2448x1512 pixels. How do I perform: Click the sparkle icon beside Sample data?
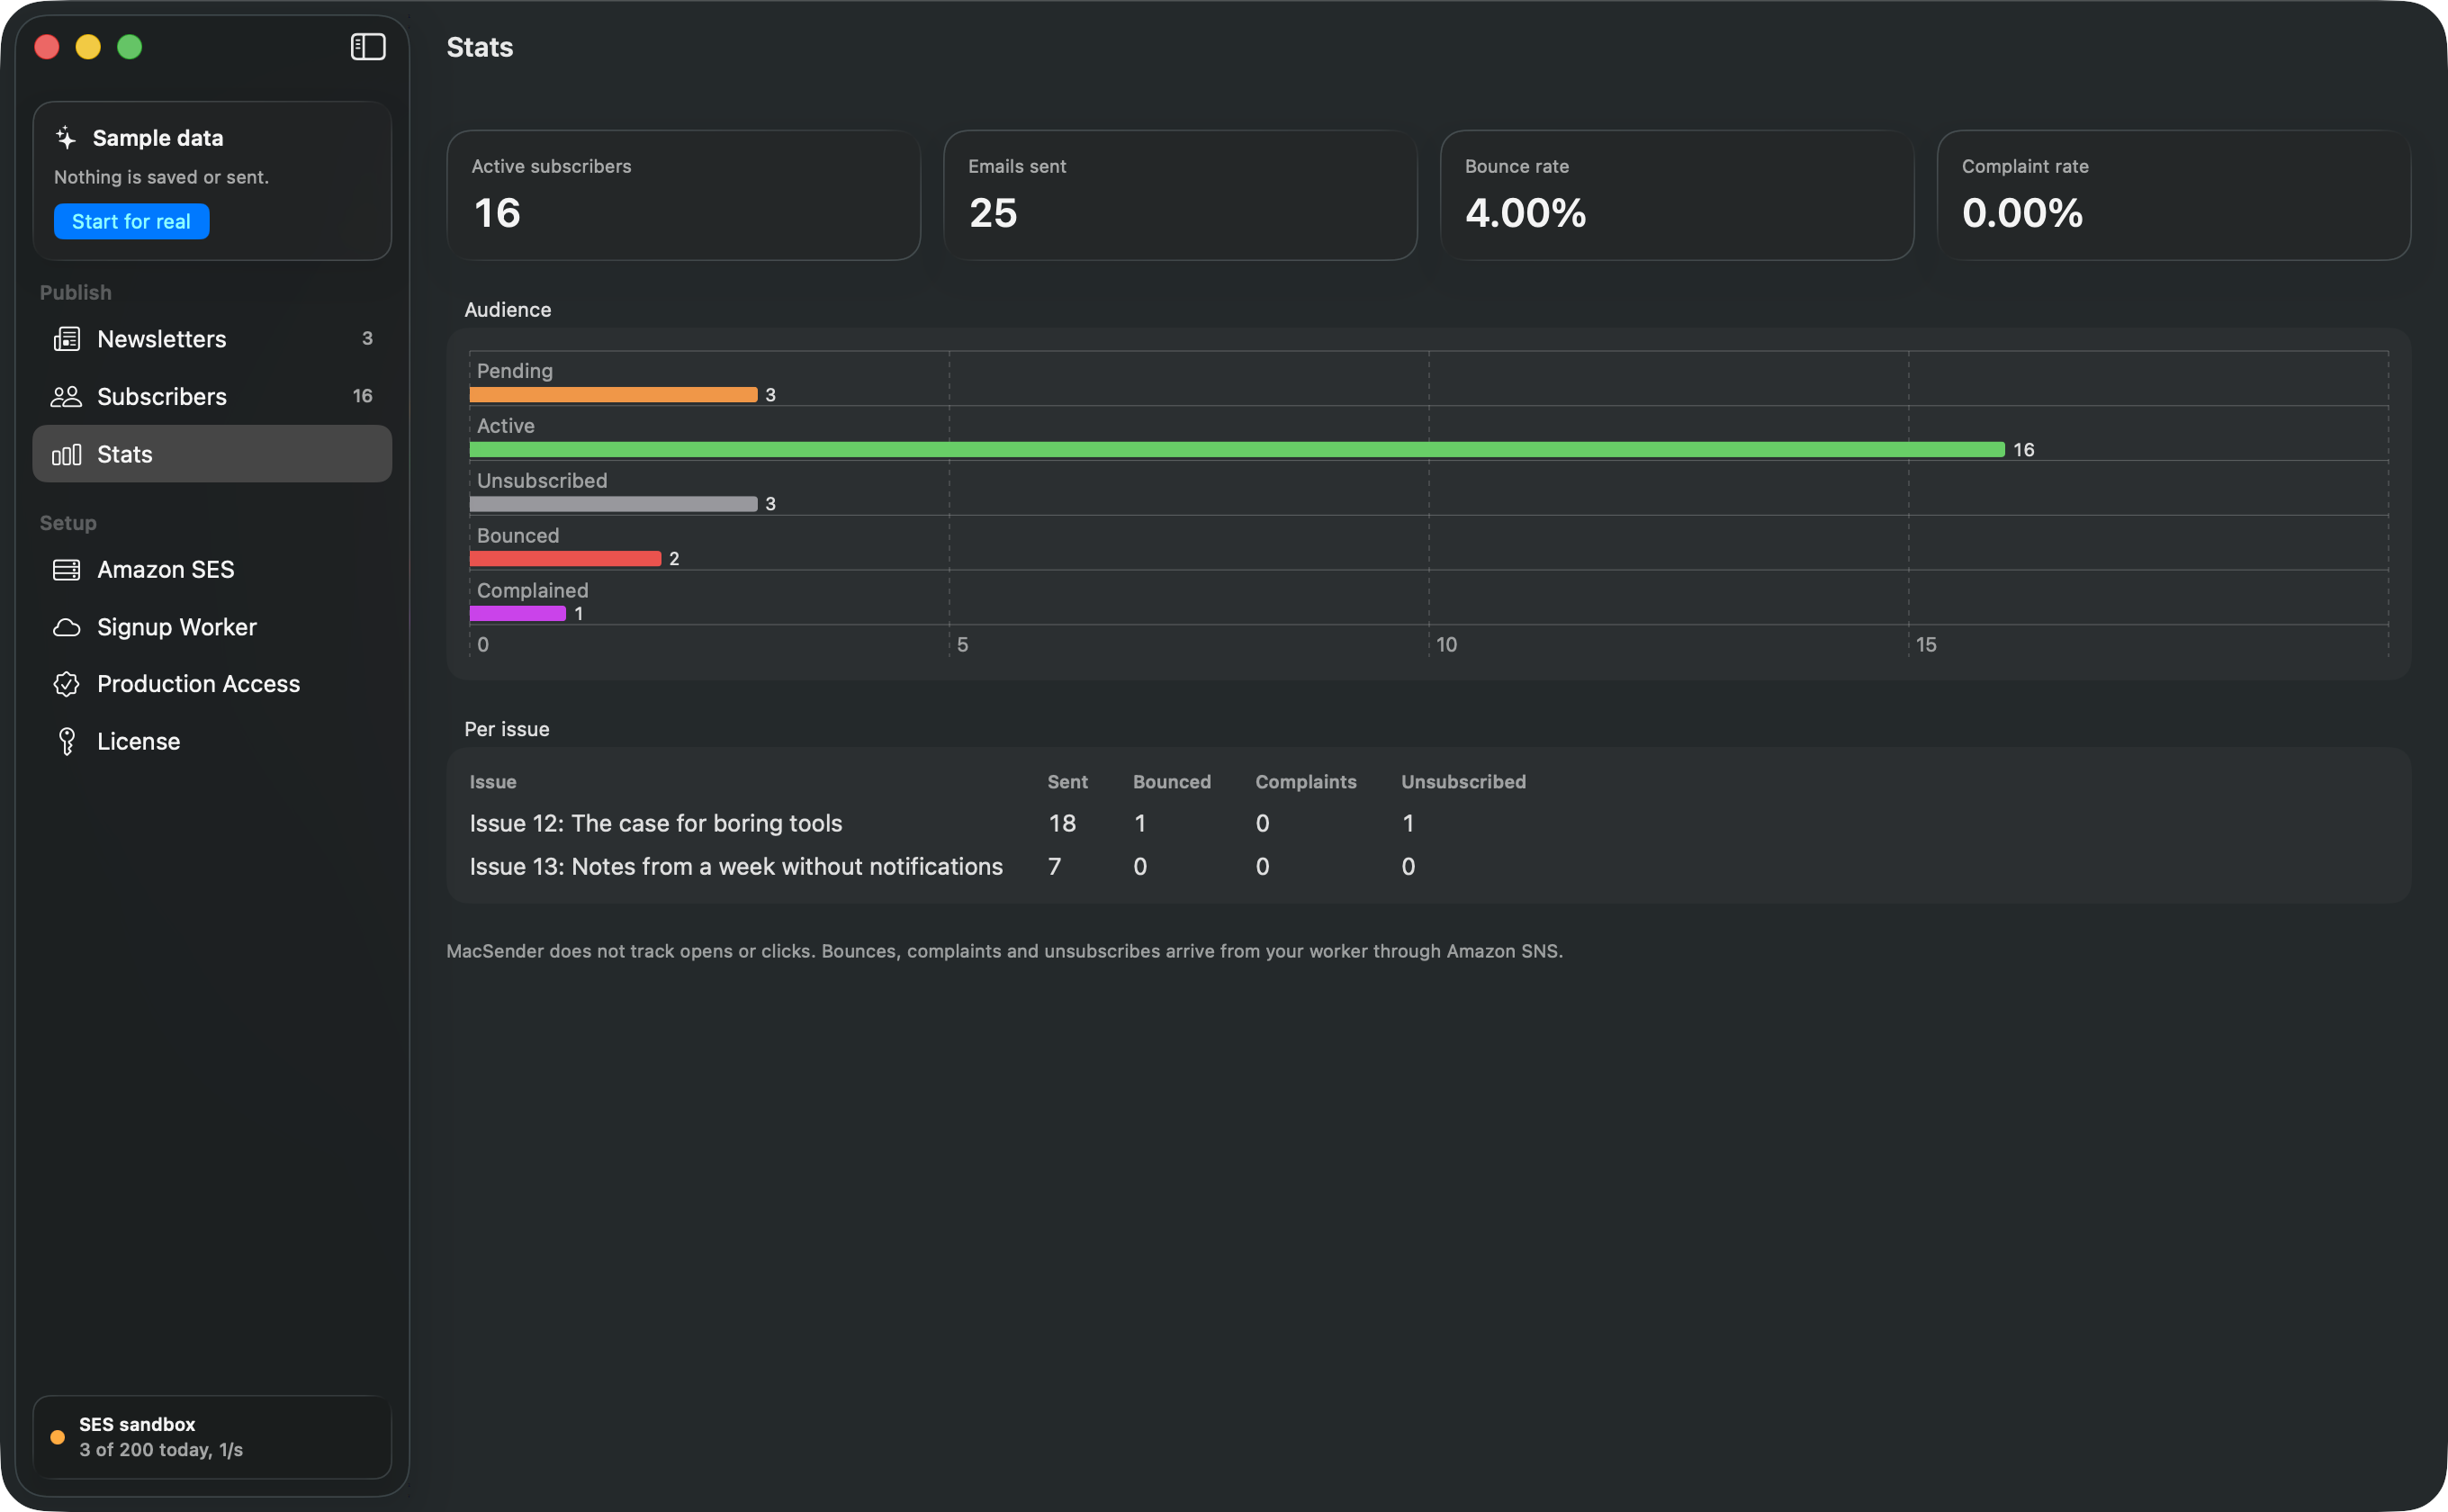[66, 138]
